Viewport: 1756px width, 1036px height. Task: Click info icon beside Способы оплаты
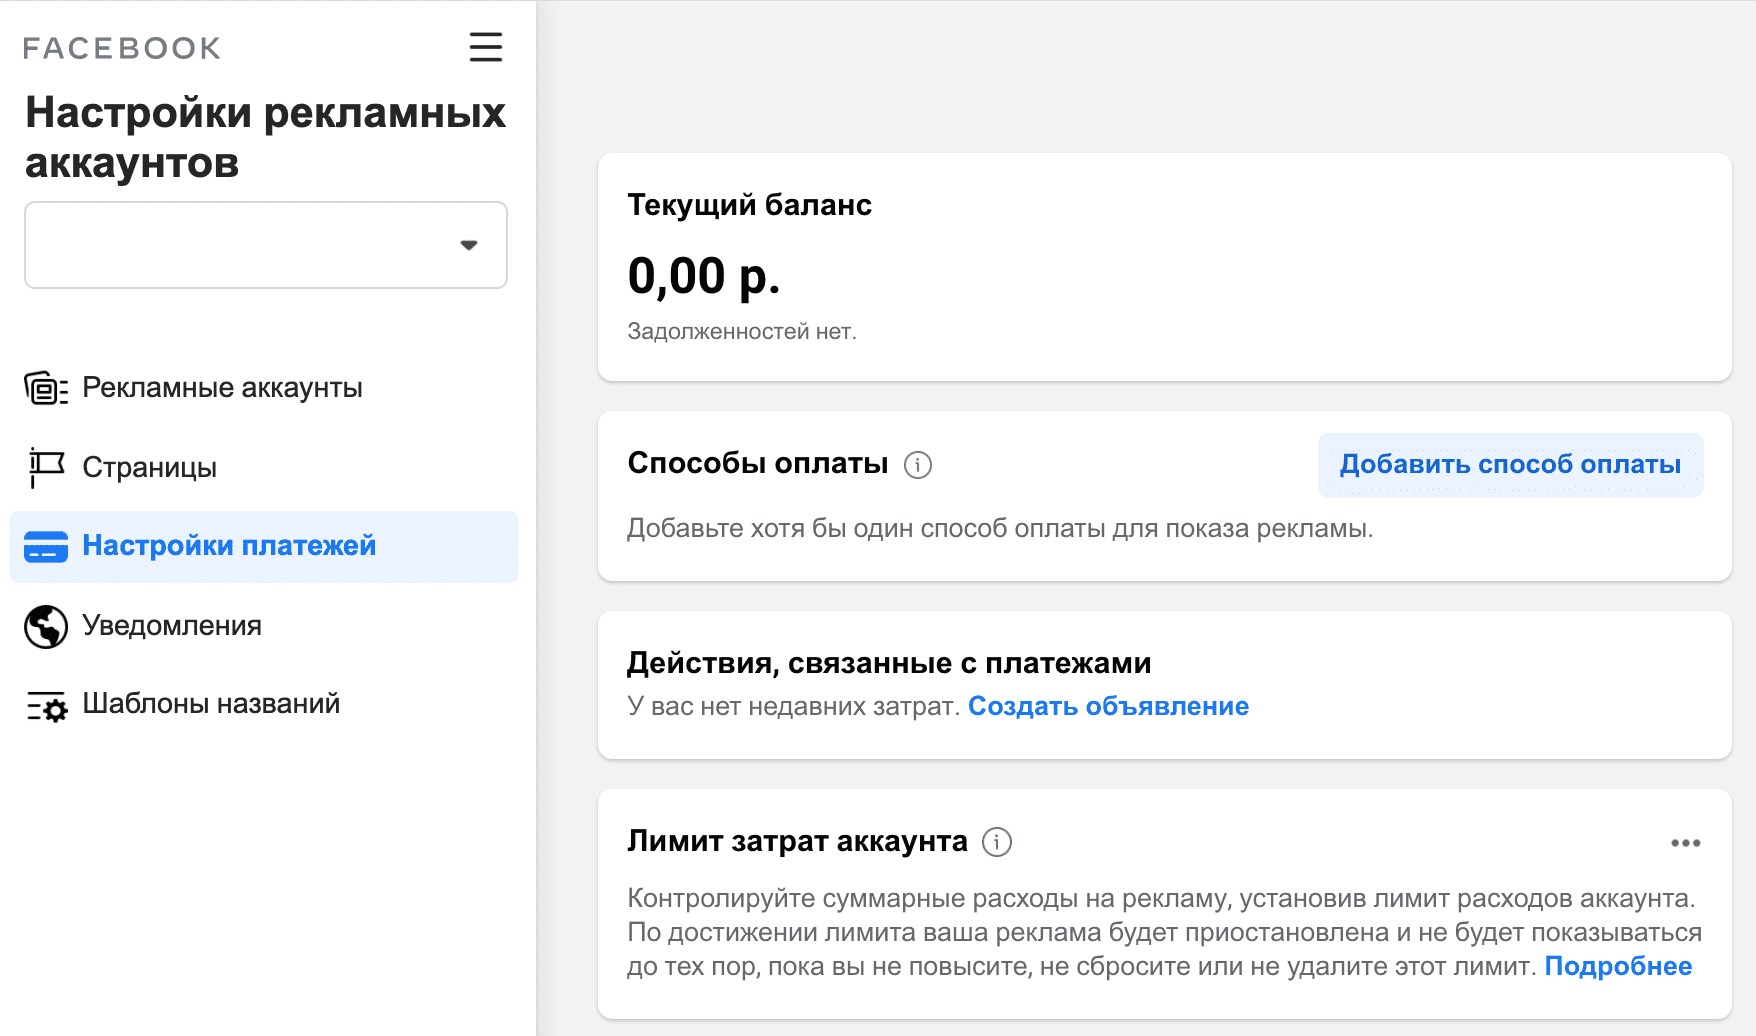918,465
